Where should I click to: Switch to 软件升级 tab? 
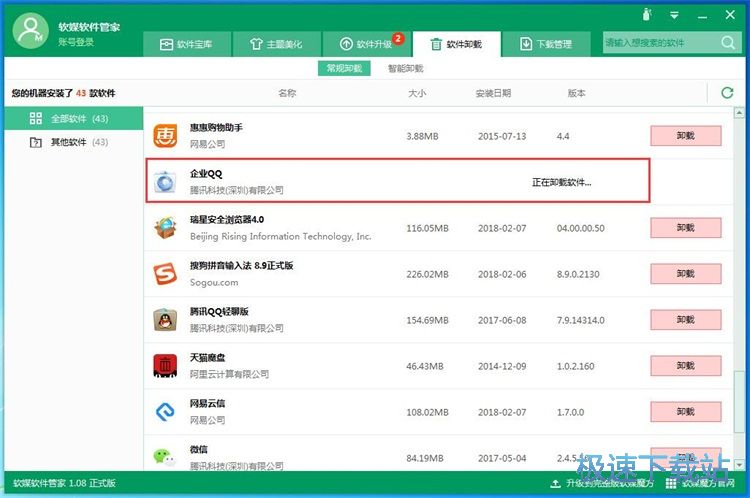pos(366,44)
